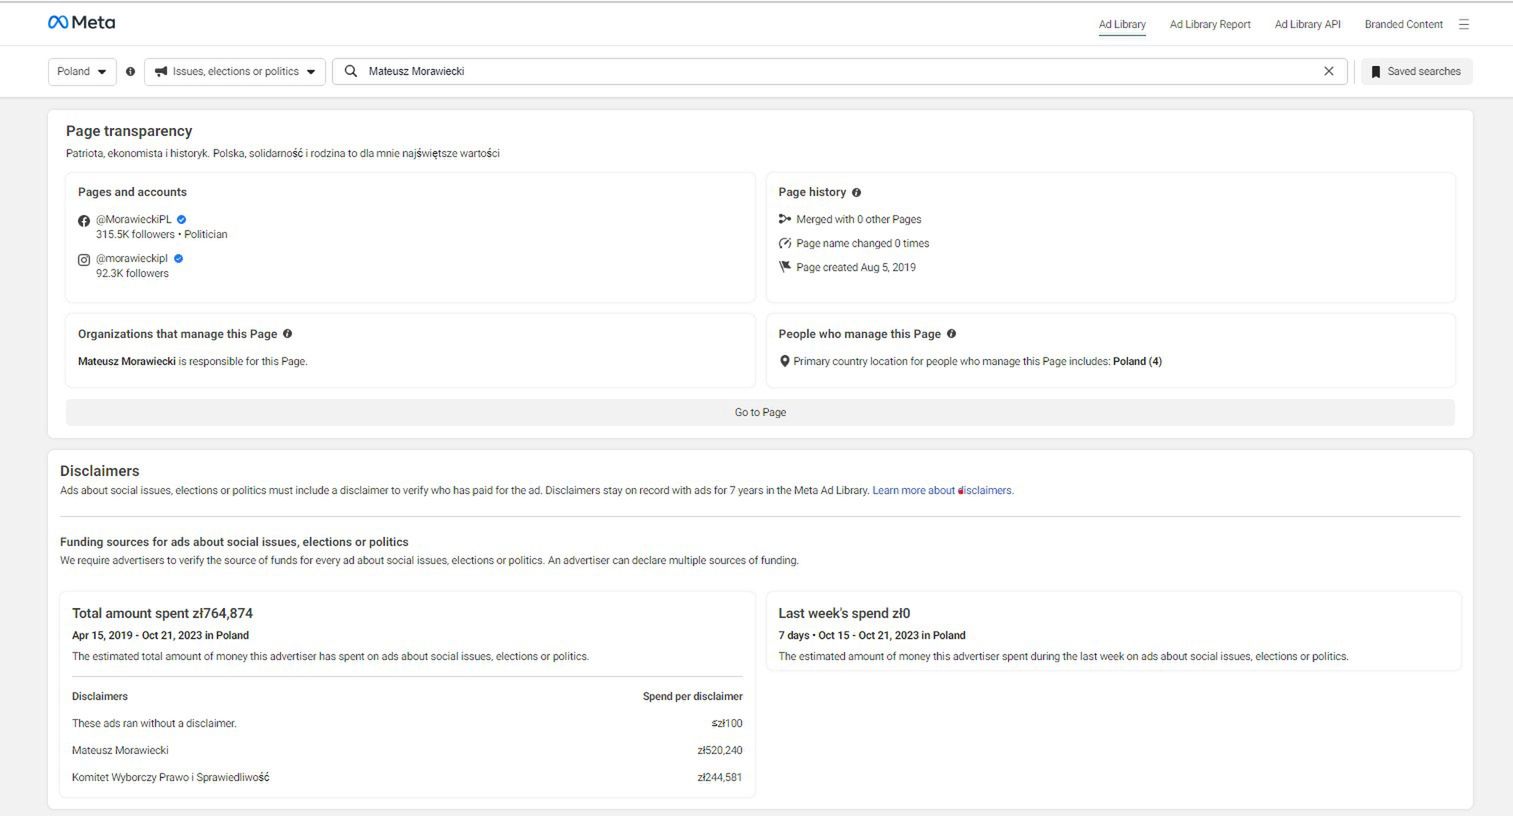
Task: Click the zł244,581 spend value
Action: pos(720,777)
